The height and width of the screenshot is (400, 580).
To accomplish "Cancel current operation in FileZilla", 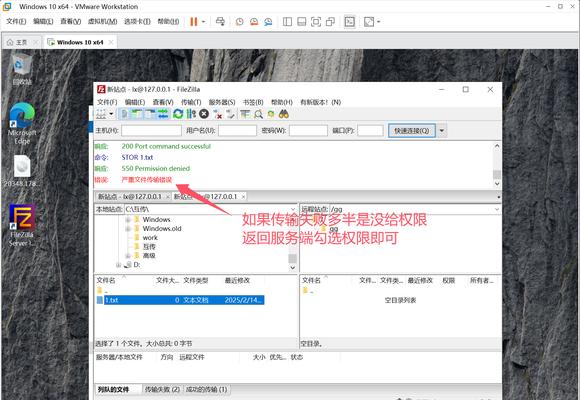I will click(204, 114).
